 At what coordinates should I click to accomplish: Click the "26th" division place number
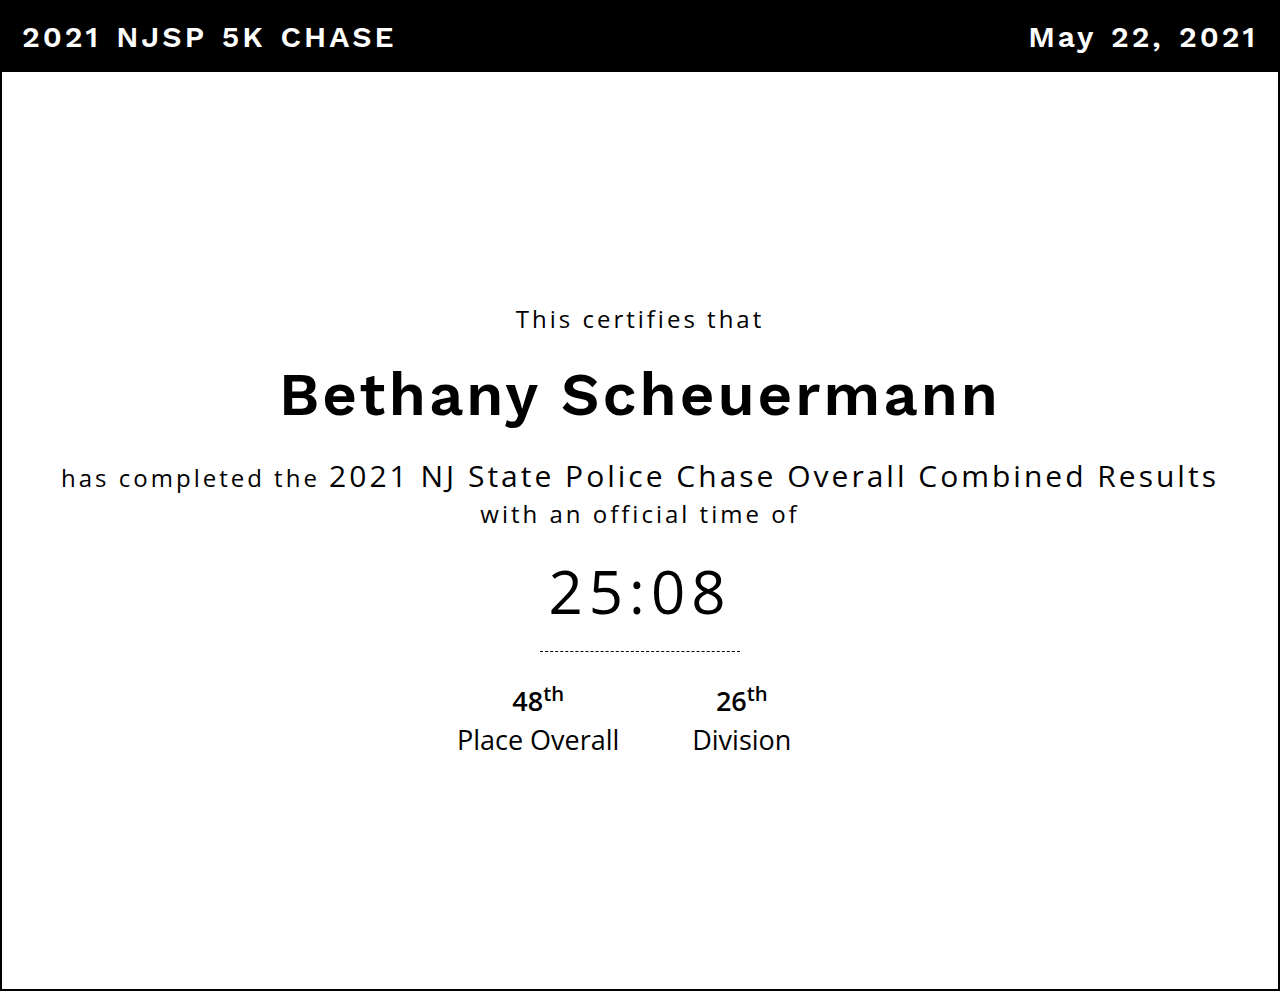coord(741,700)
